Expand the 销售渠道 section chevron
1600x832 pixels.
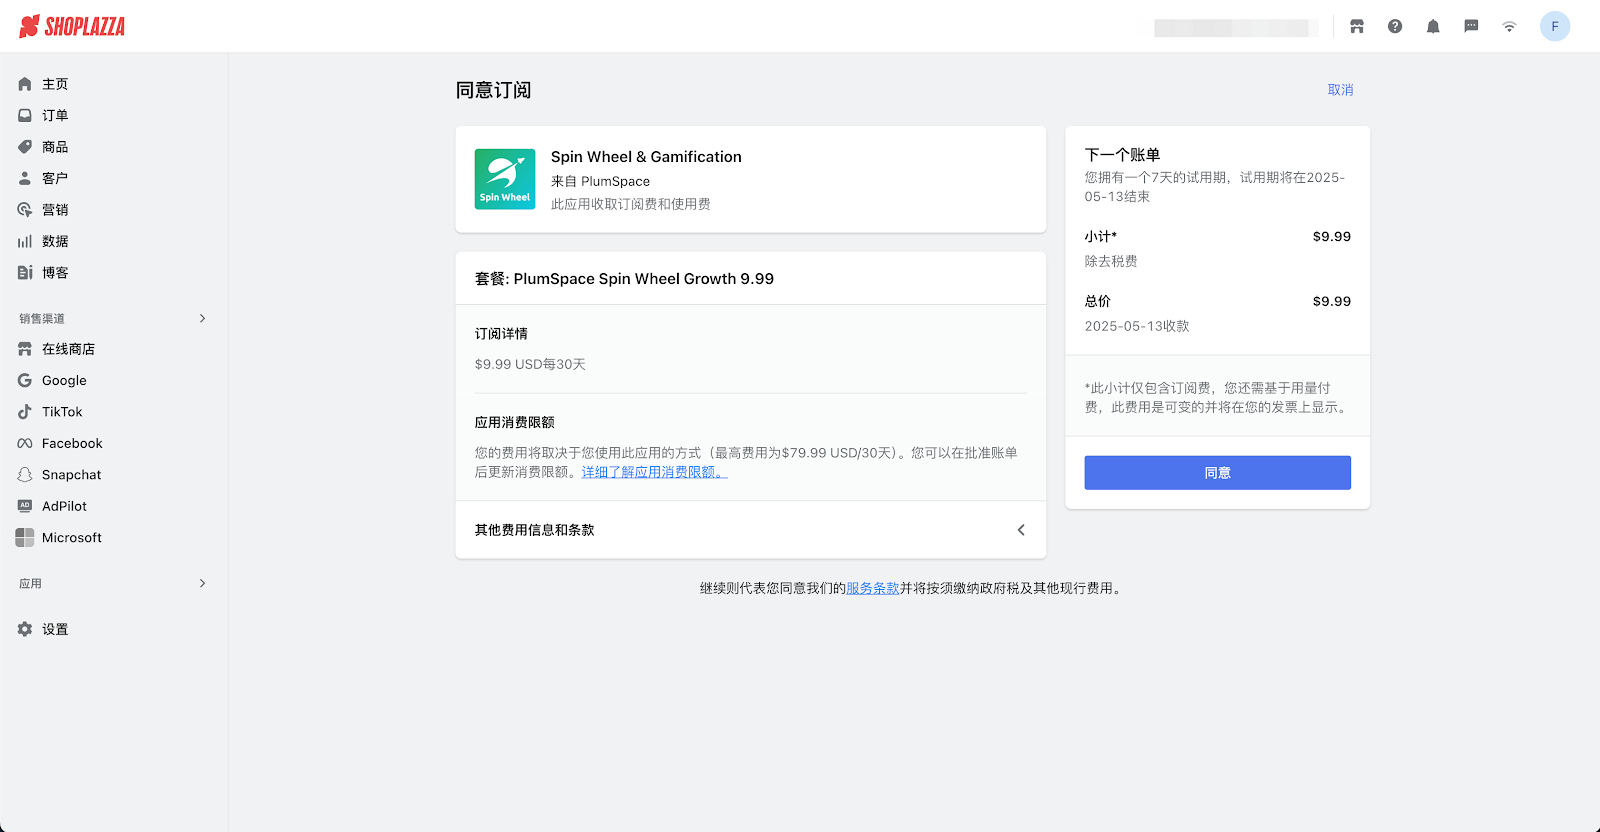[202, 318]
